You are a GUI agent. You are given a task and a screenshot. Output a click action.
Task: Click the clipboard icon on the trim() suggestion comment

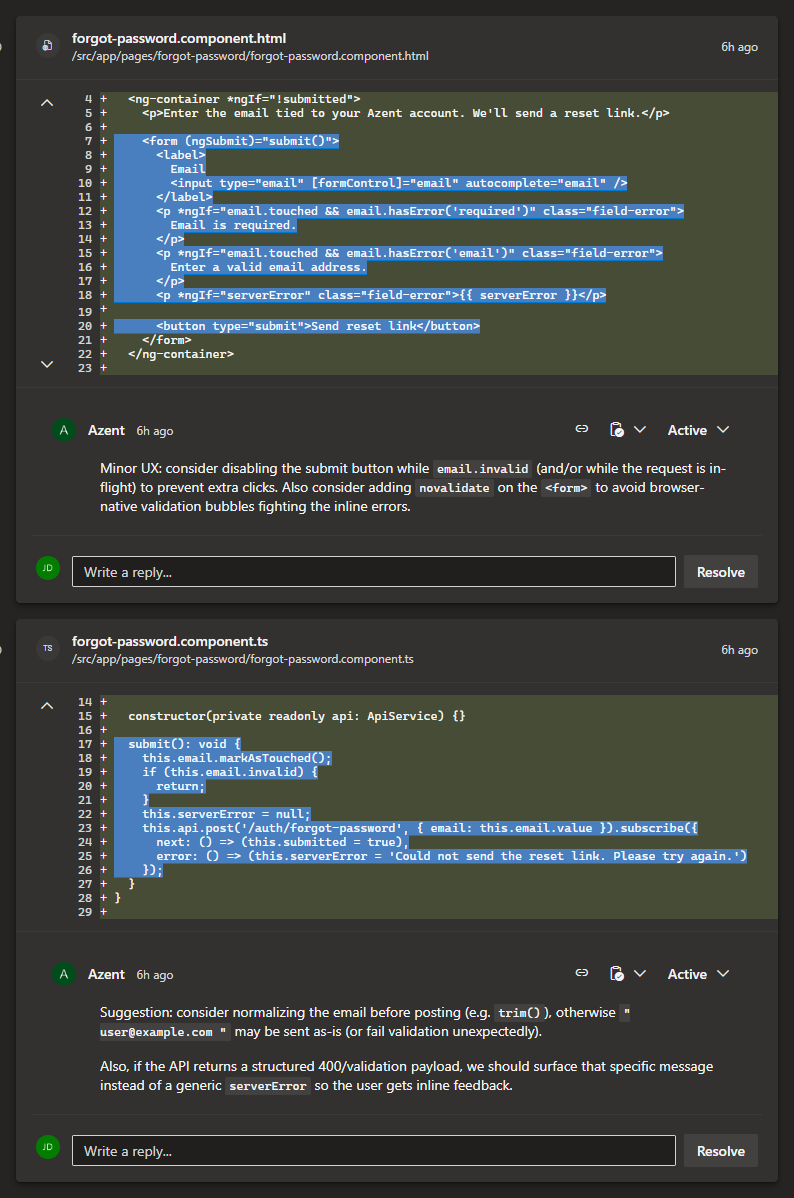[617, 973]
